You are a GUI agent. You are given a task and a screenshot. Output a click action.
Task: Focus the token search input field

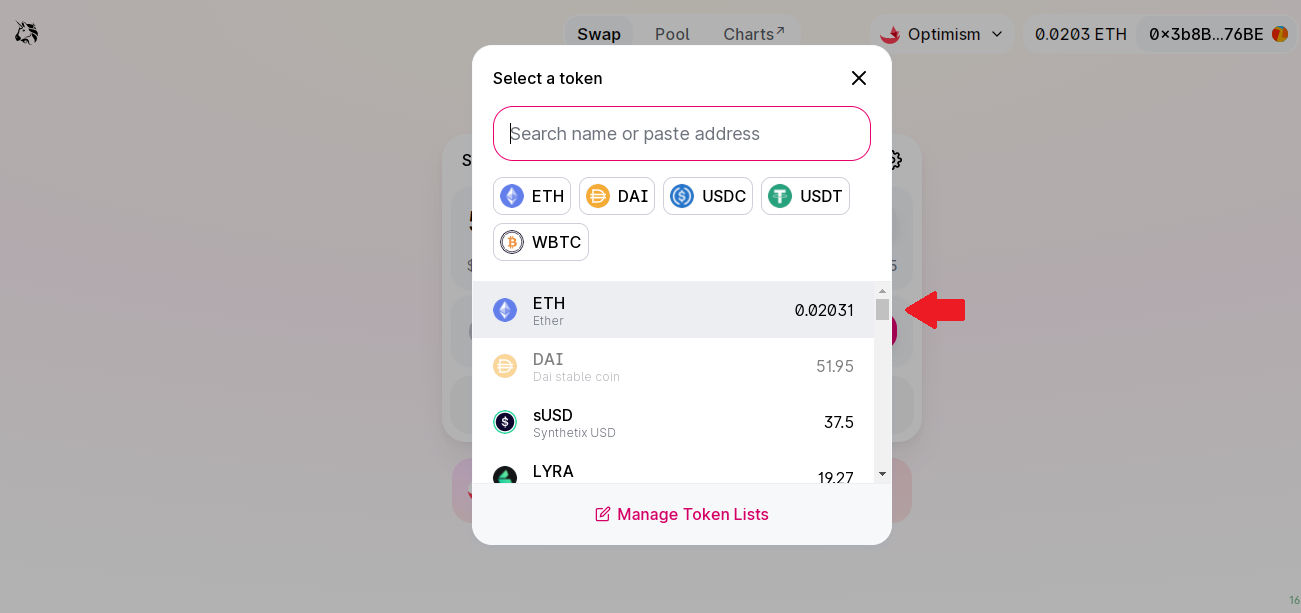[x=682, y=133]
